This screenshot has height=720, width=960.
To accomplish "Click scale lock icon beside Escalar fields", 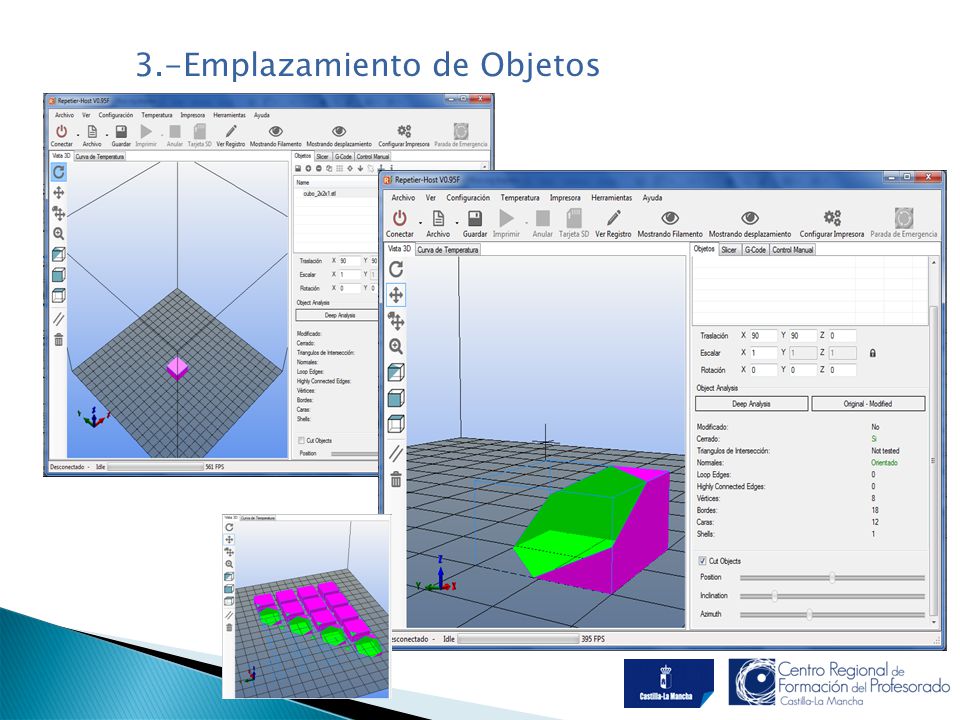I will pos(872,353).
